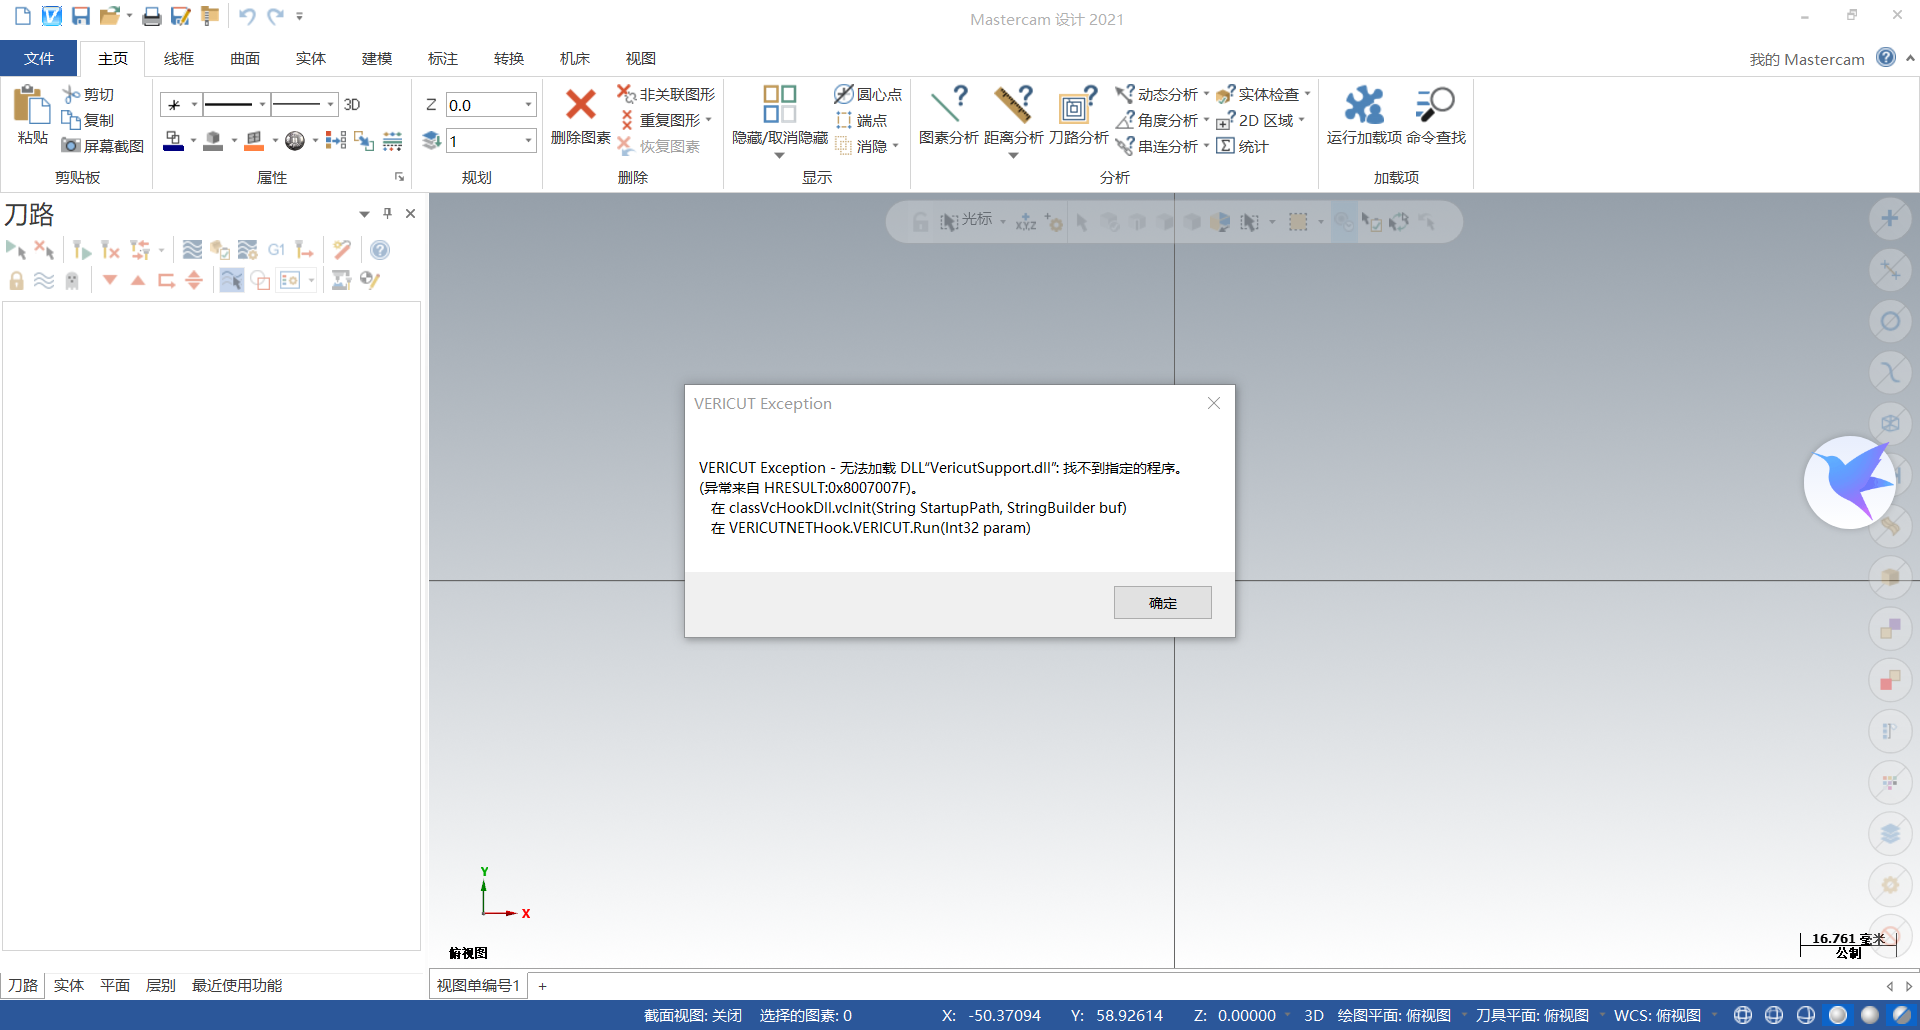Select Non-associative geometry (非关联图形) delete
The height and width of the screenshot is (1030, 1920).
[666, 94]
